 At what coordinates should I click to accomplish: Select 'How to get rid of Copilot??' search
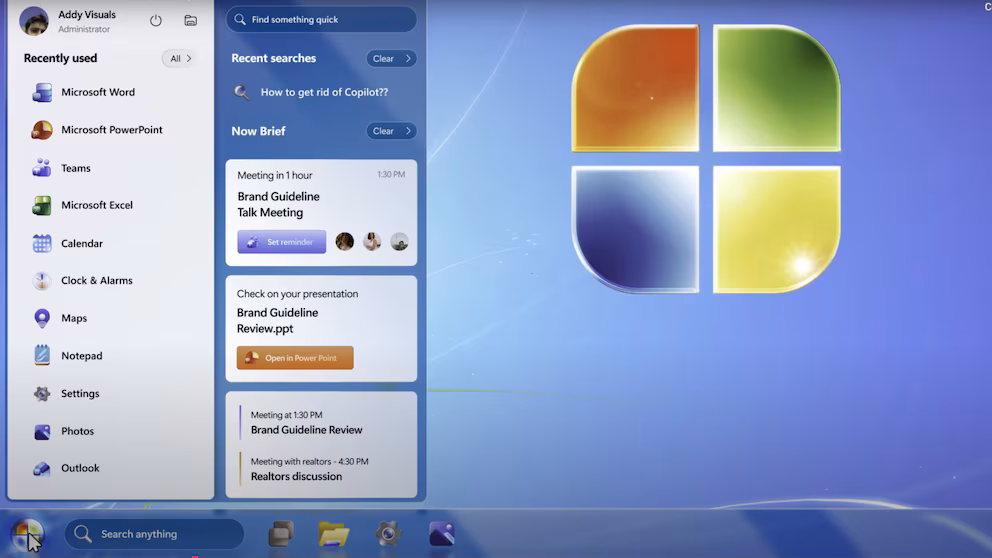pyautogui.click(x=324, y=92)
